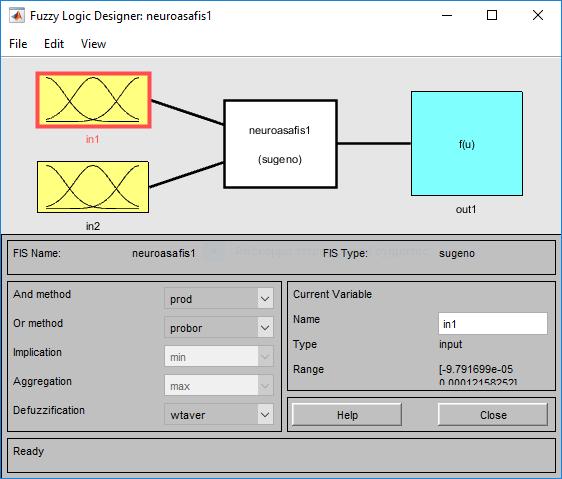Select the out1 f(u) output box
The width and height of the screenshot is (562, 479).
tap(467, 143)
